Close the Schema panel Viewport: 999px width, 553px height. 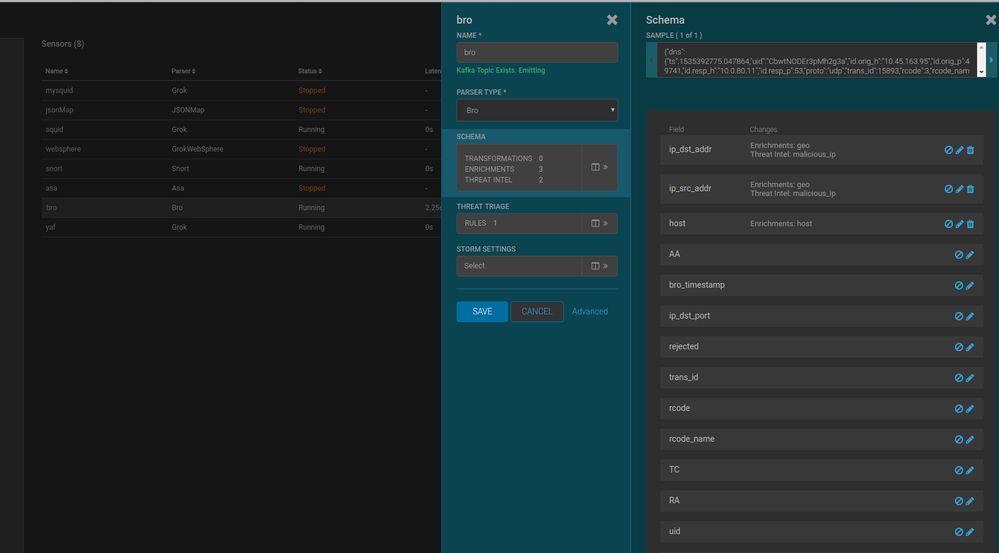[990, 20]
